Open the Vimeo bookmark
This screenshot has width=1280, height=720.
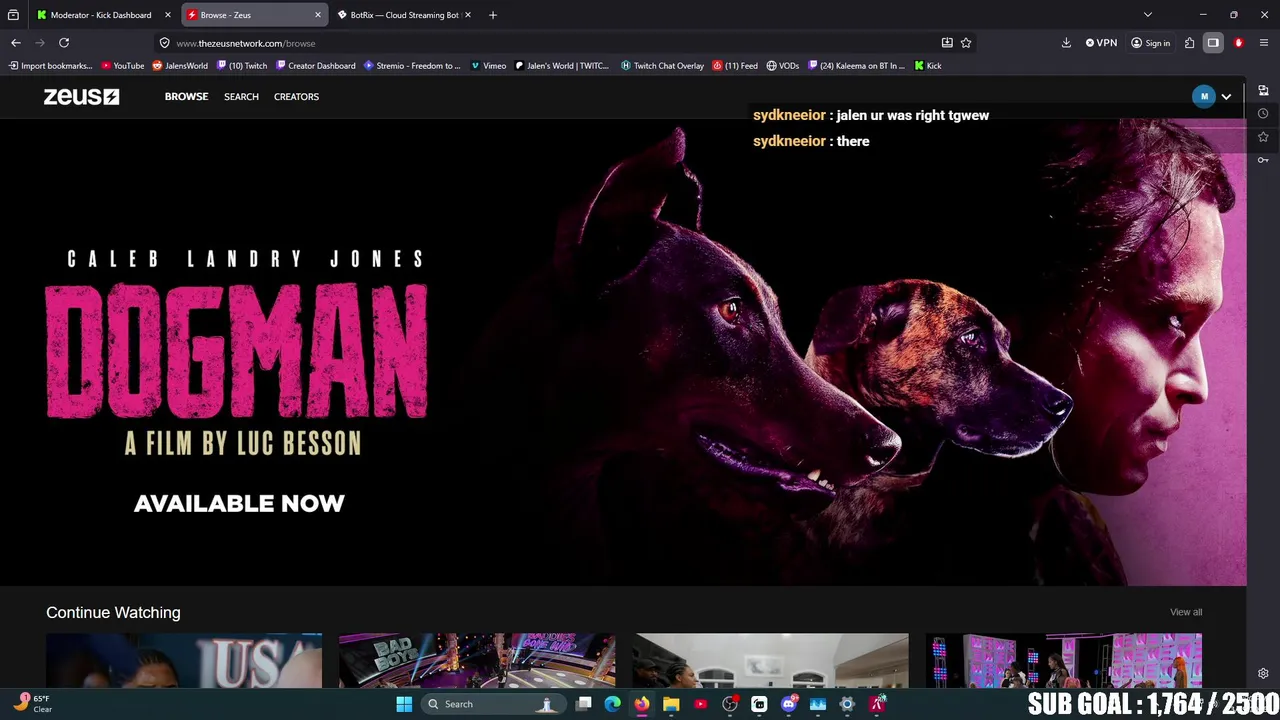488,66
